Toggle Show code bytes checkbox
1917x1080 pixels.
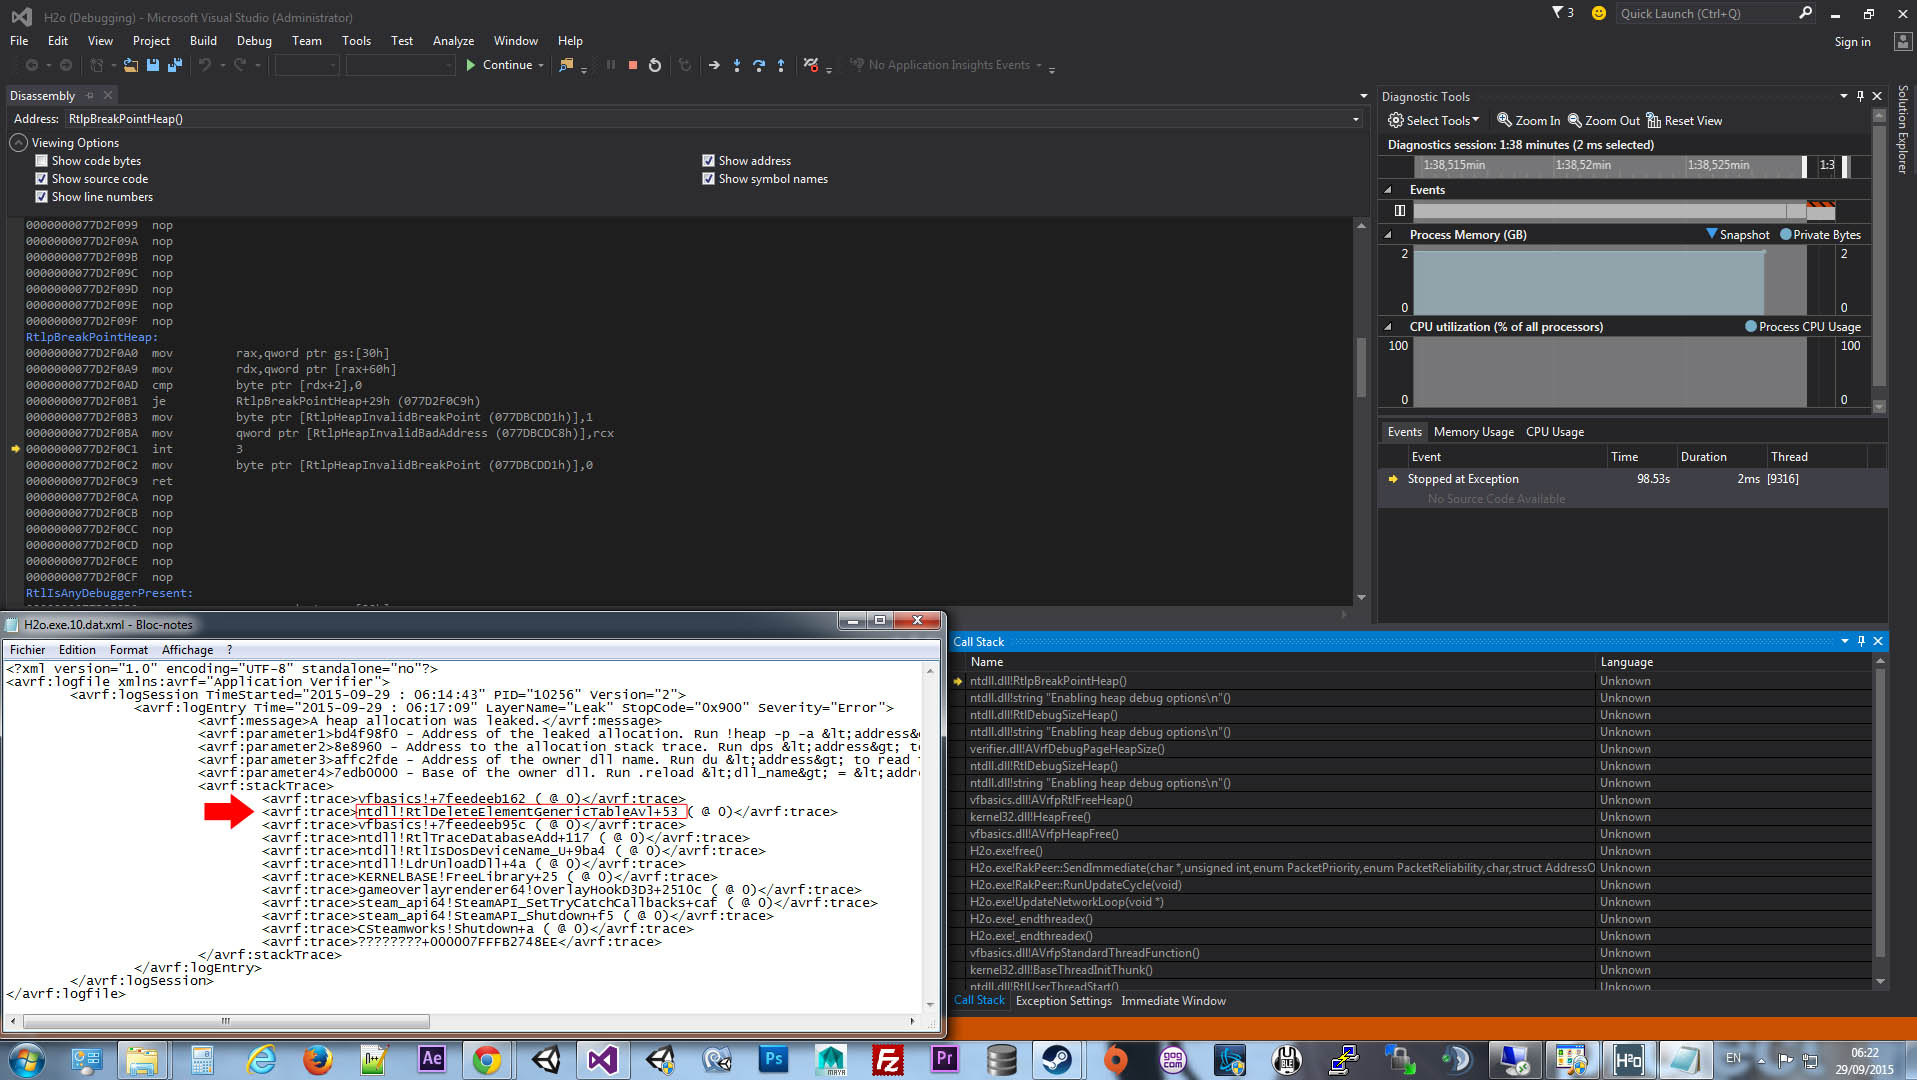pyautogui.click(x=42, y=161)
